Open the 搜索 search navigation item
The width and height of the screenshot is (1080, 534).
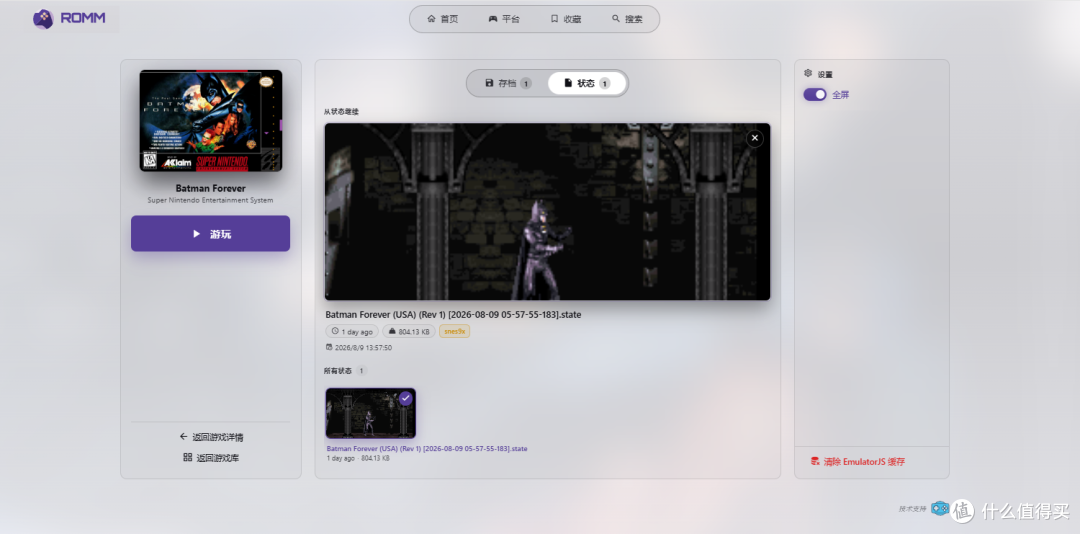point(627,19)
